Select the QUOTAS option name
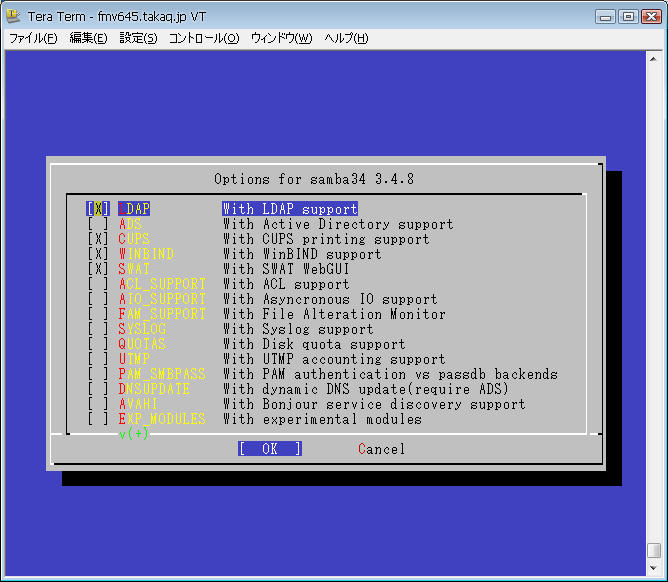668x582 pixels. point(142,344)
